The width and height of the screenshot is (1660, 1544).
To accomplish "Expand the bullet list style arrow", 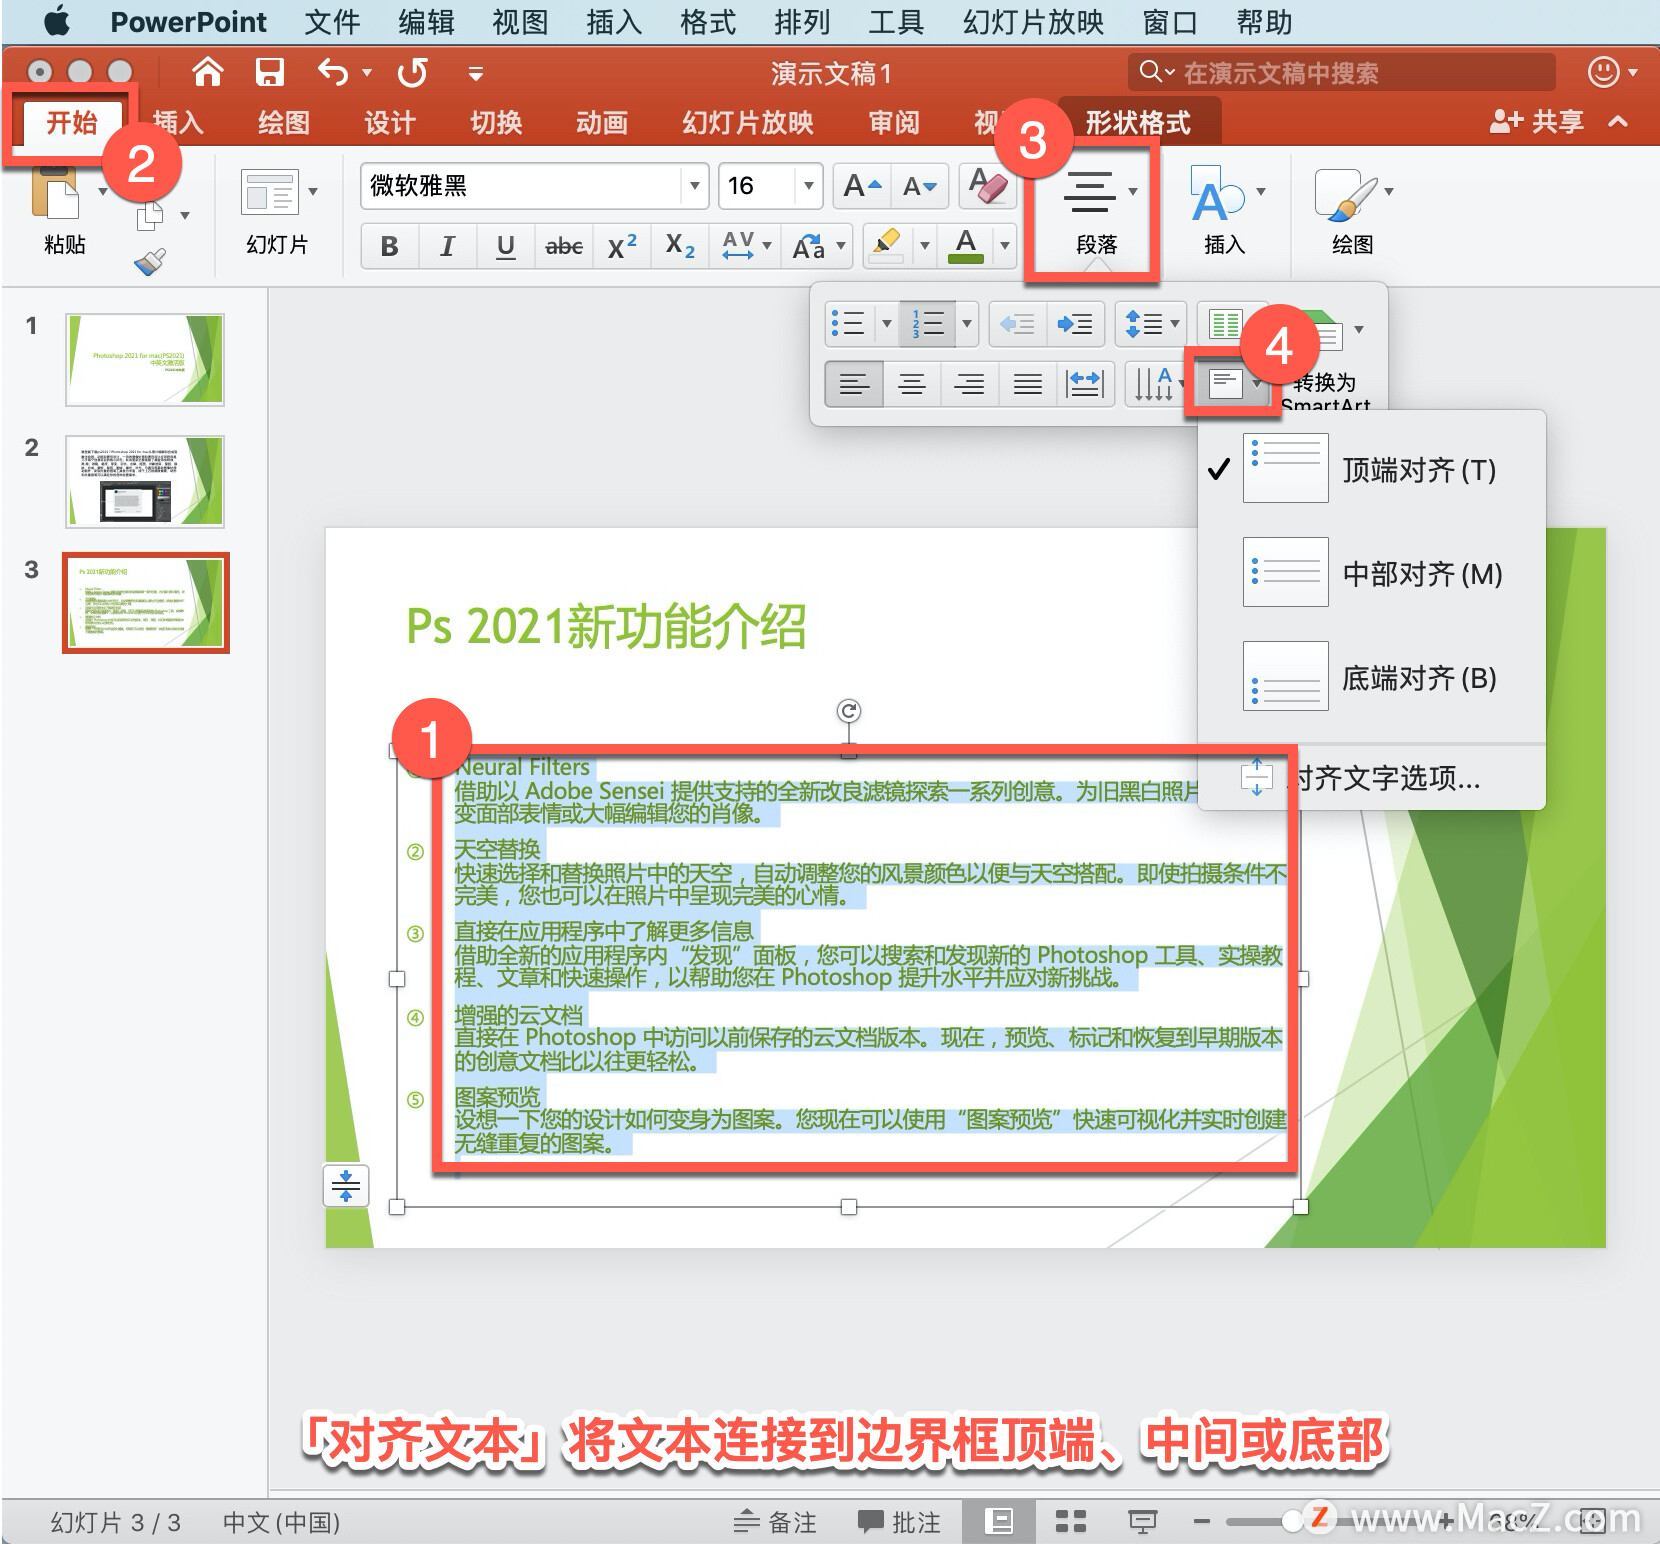I will pos(886,324).
